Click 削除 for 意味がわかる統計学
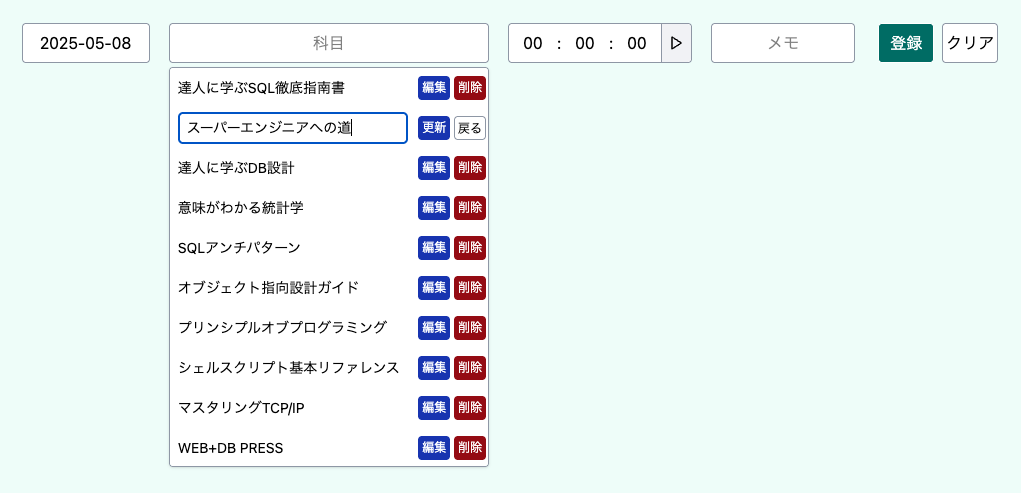The image size is (1021, 493). click(470, 208)
